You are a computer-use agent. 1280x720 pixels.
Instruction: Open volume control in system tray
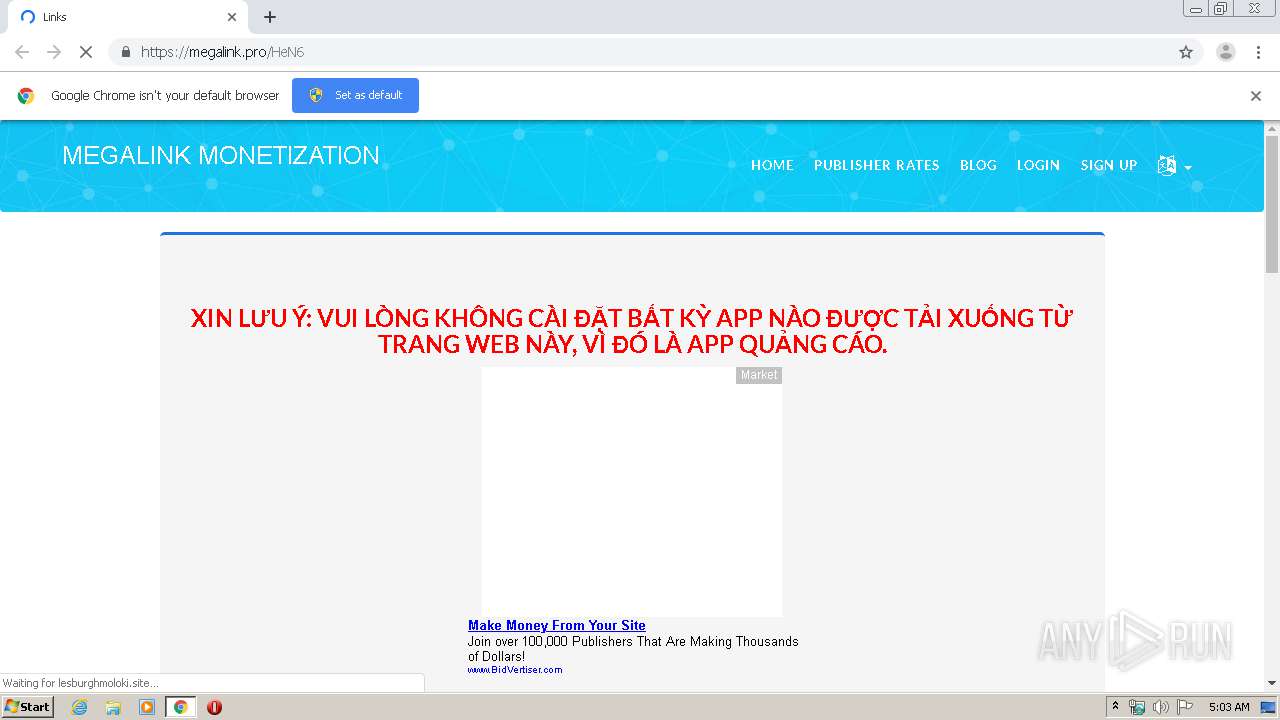pyautogui.click(x=1160, y=707)
